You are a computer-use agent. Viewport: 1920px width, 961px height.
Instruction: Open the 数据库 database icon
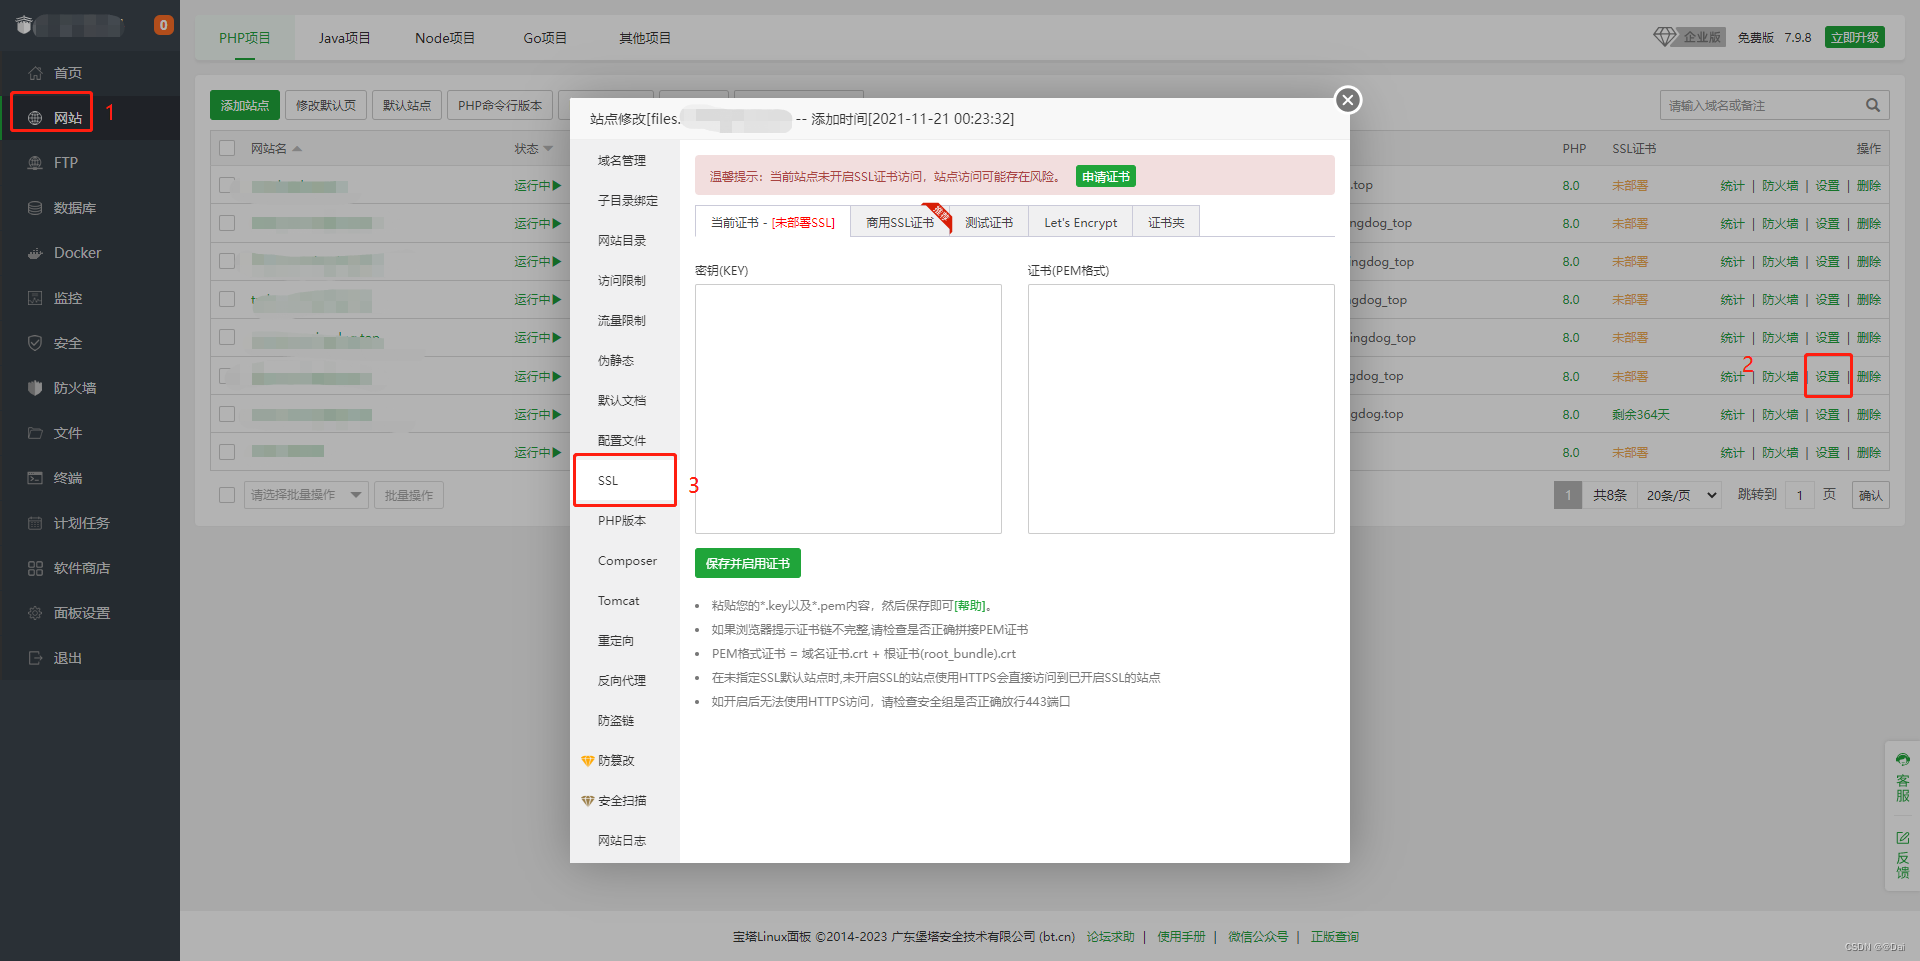coord(35,208)
